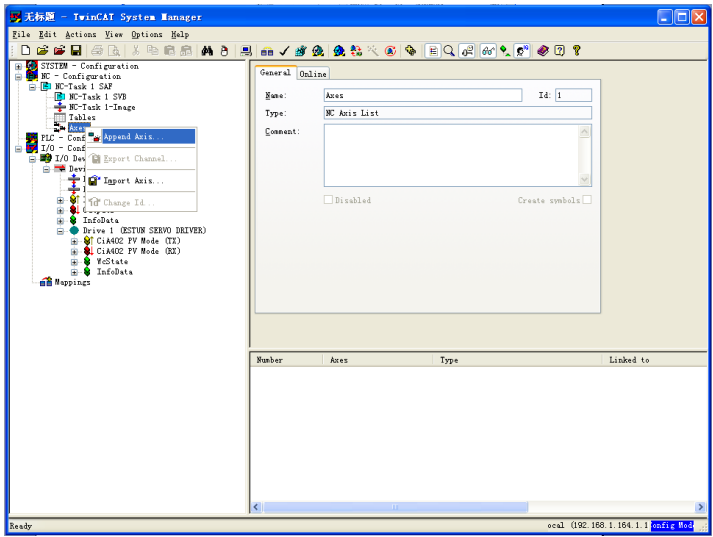
Task: Open the purple book help library icon
Action: pos(543,51)
